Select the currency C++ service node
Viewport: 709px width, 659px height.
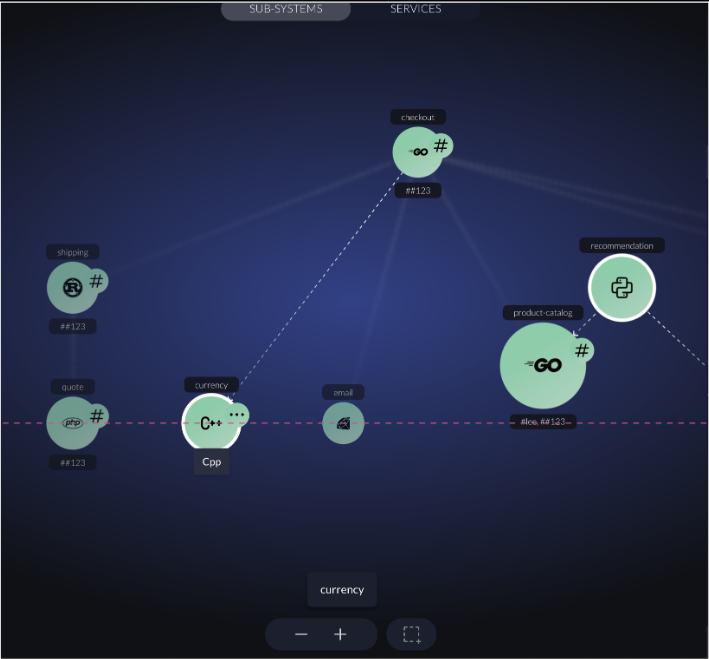pos(210,423)
